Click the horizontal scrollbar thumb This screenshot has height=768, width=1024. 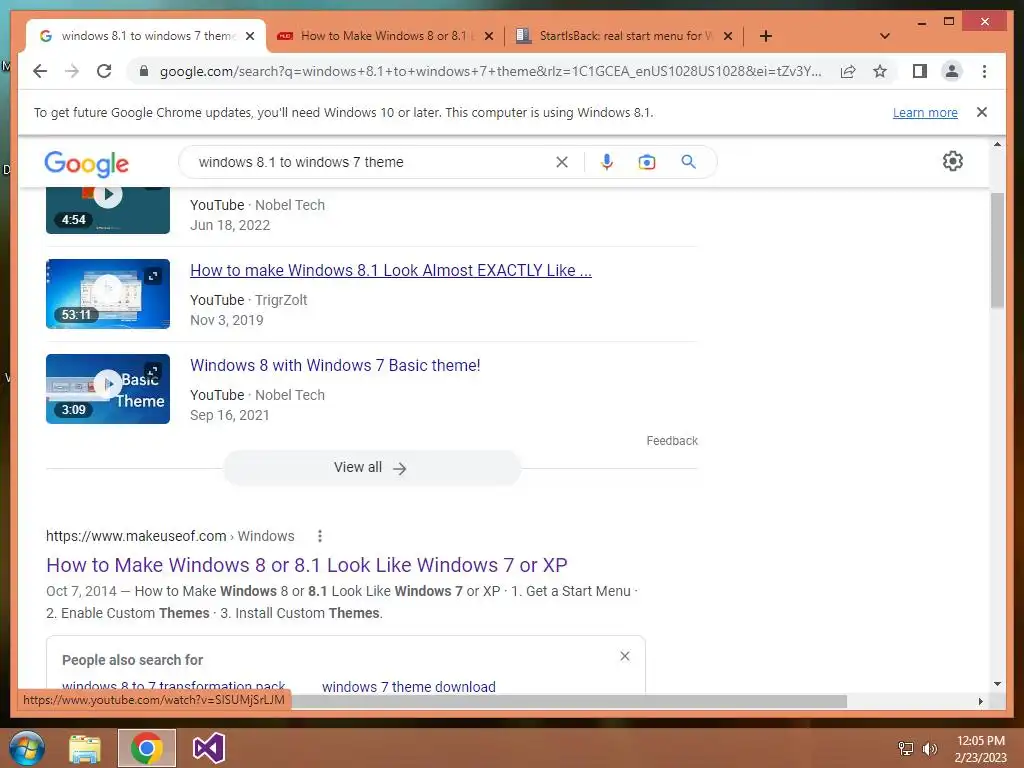[569, 701]
